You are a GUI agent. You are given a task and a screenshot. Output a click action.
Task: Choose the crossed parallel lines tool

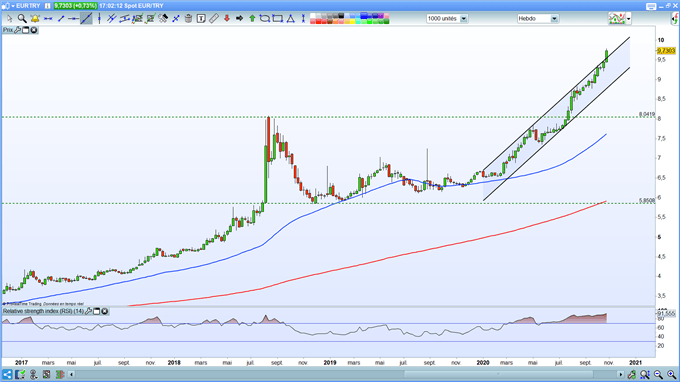(112, 19)
